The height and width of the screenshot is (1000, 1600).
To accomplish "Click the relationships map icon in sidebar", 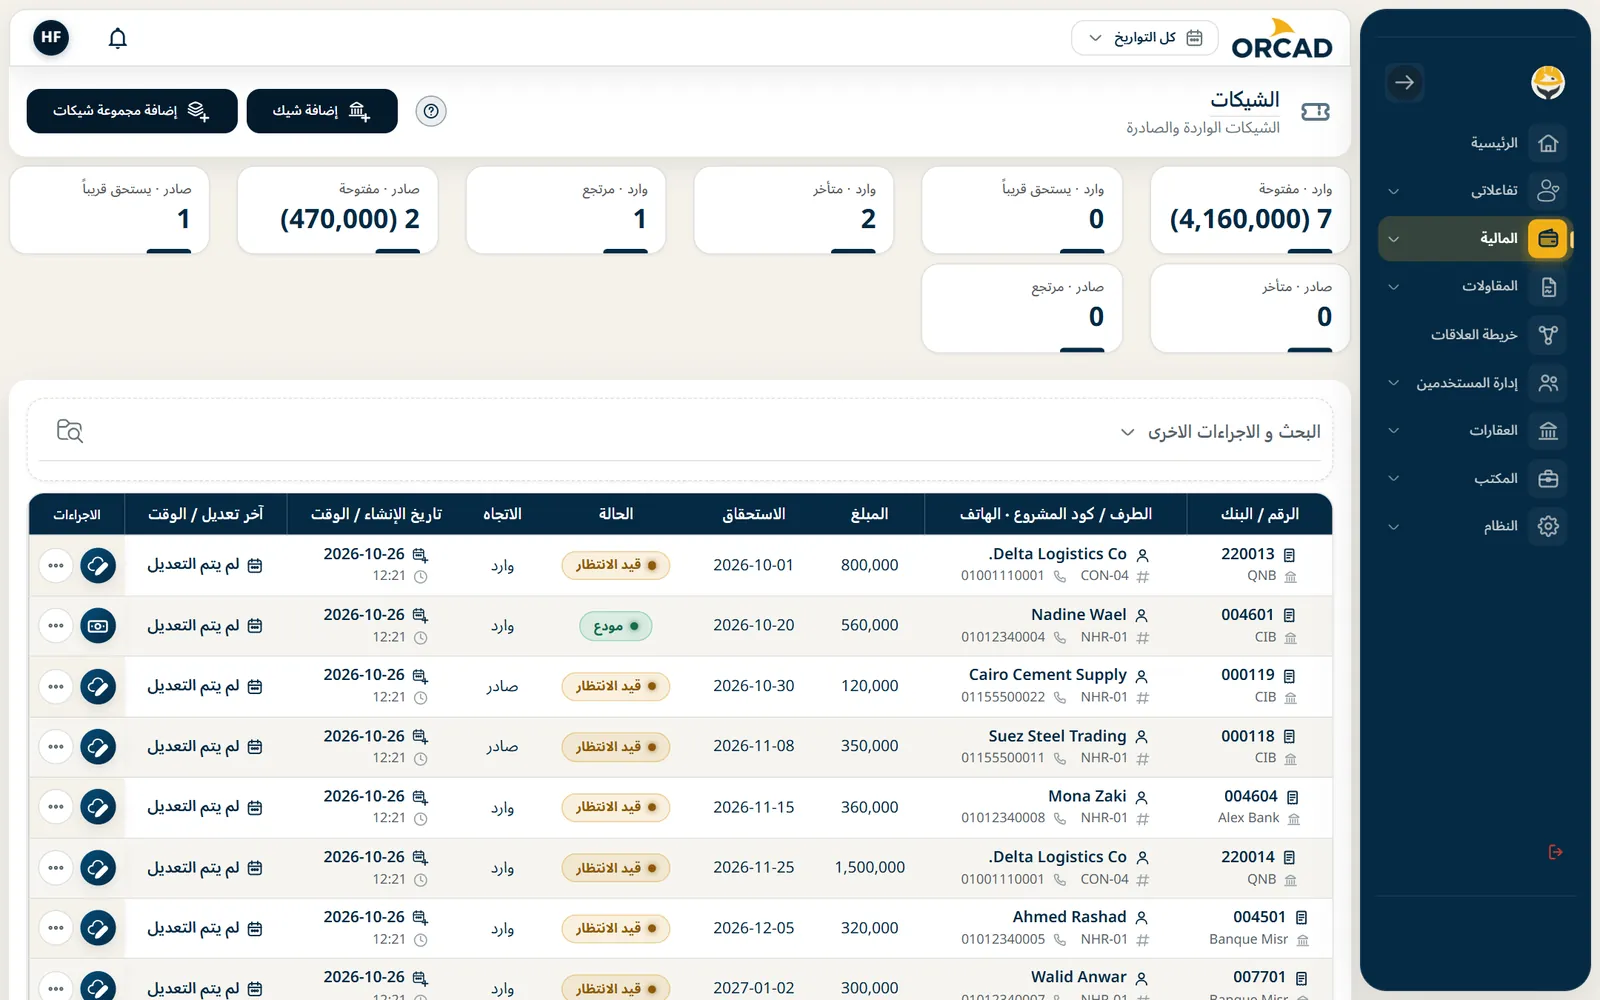I will pos(1548,335).
